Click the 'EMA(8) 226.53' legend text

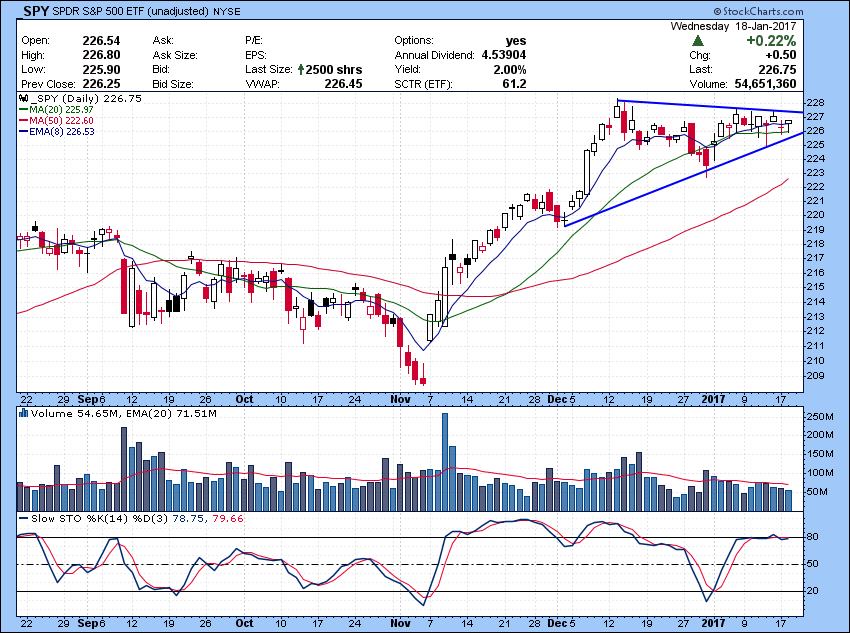(62, 131)
